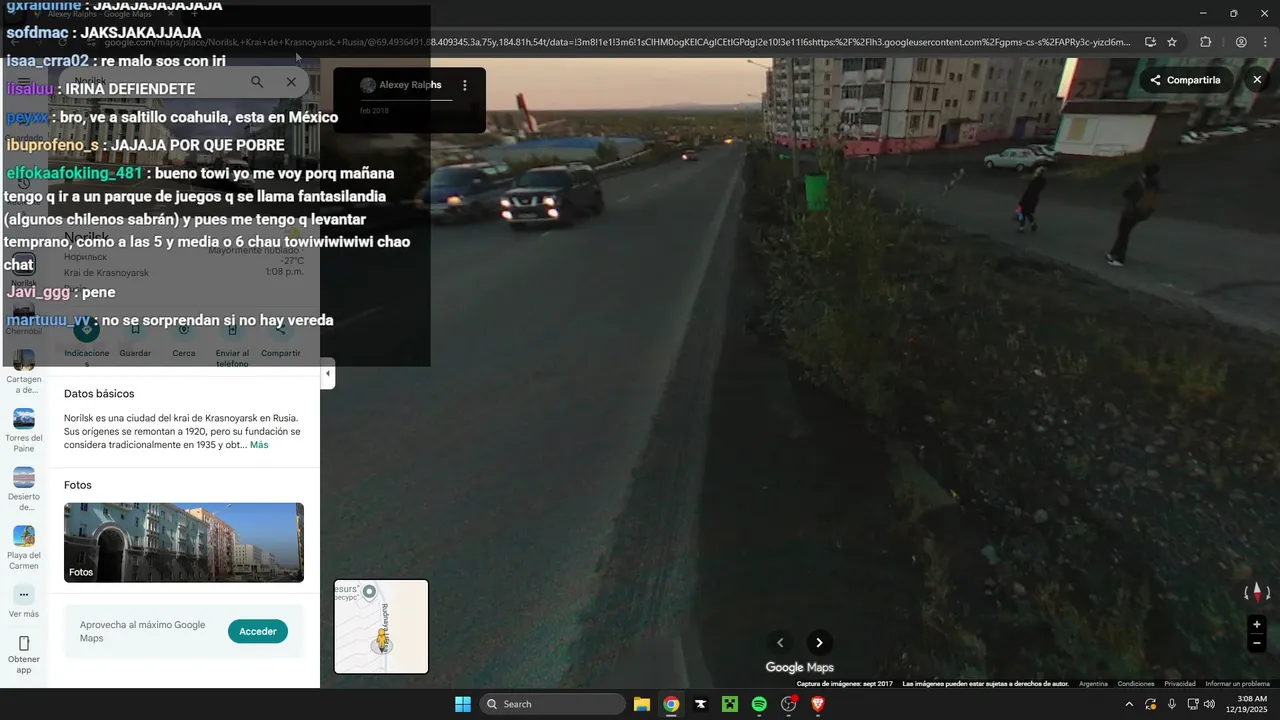Open Chrome extensions puzzle icon
This screenshot has height=720, width=1280.
tap(1205, 42)
